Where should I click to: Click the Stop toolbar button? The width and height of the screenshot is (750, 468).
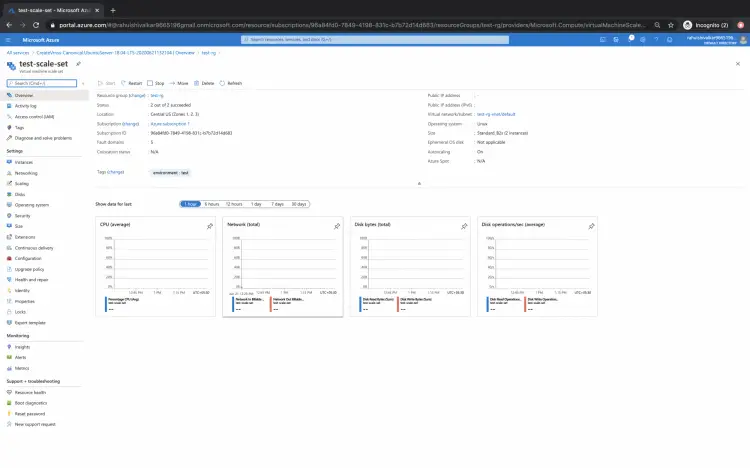pyautogui.click(x=155, y=83)
